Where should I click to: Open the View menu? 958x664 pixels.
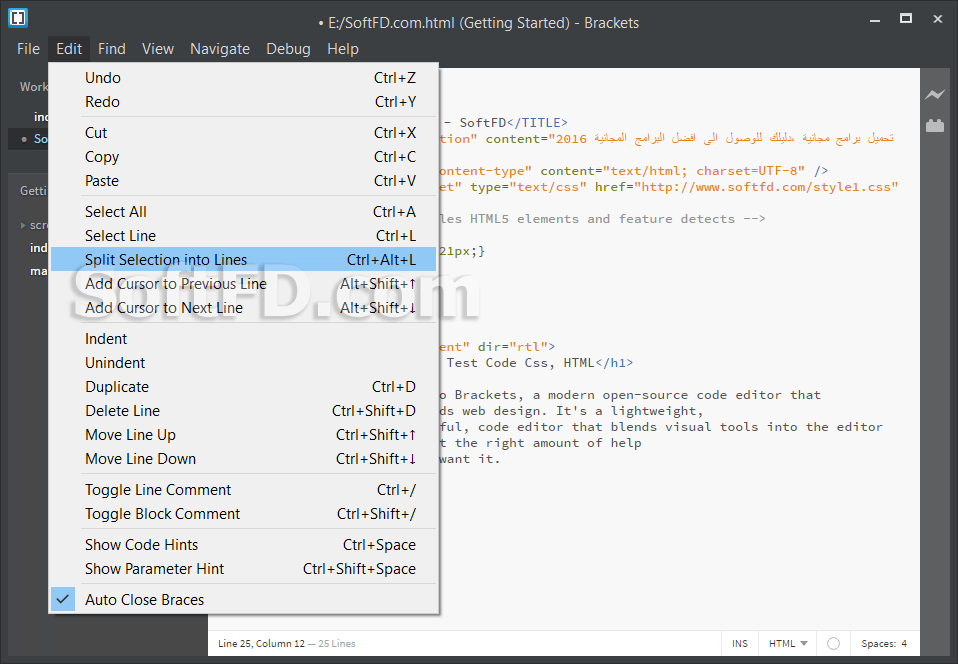158,49
